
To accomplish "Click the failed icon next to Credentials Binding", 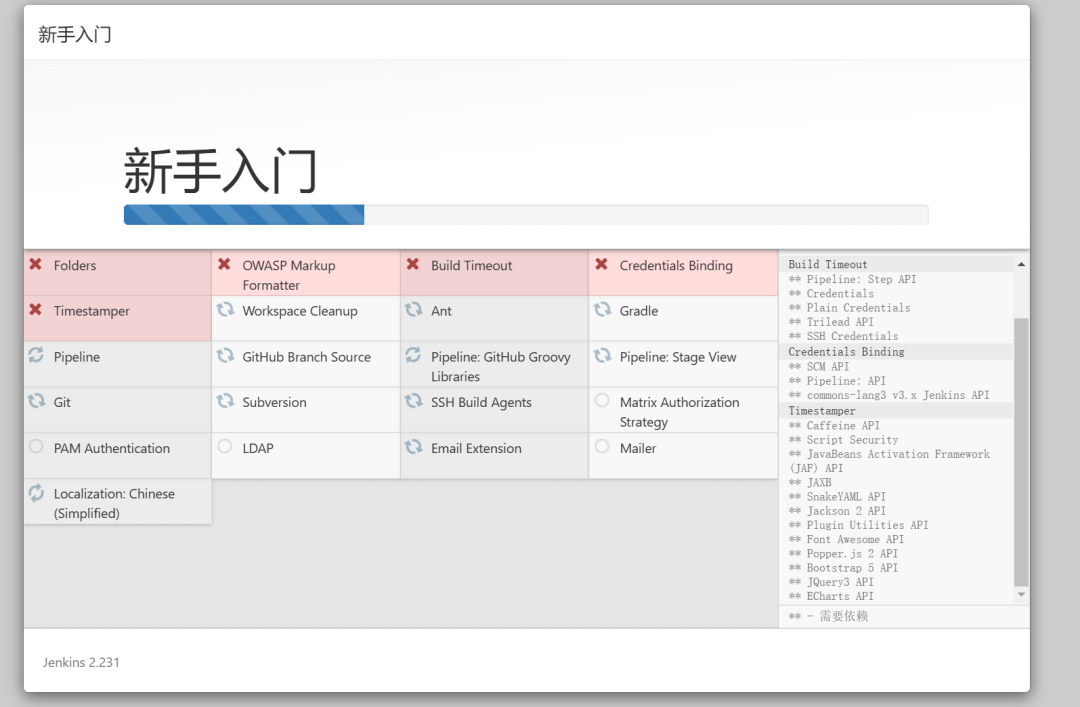I will 601,264.
